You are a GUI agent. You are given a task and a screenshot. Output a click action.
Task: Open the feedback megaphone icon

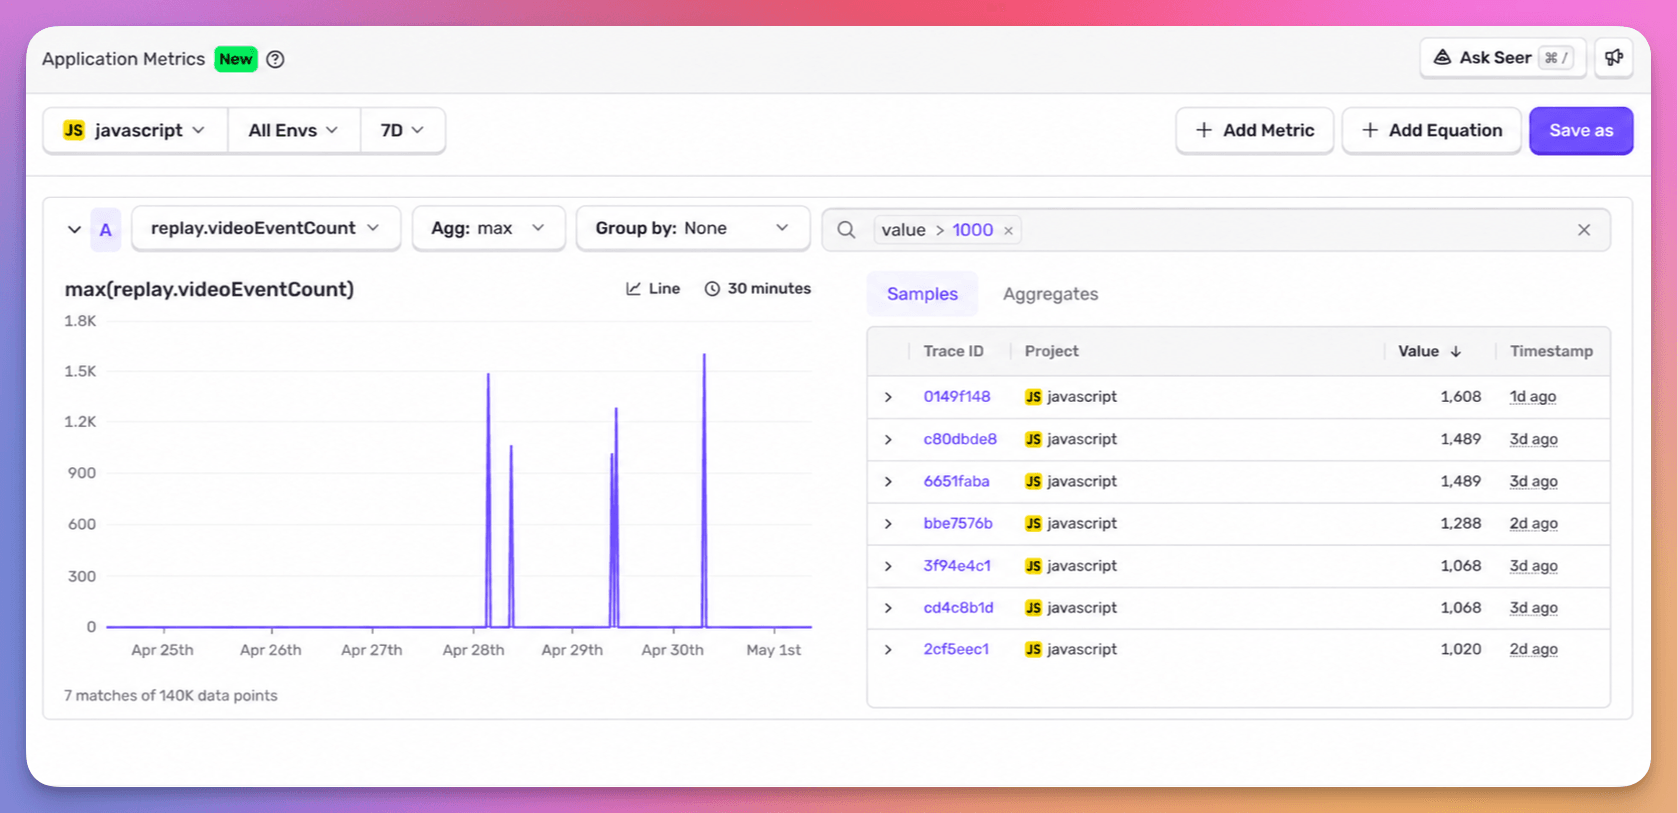[1614, 58]
